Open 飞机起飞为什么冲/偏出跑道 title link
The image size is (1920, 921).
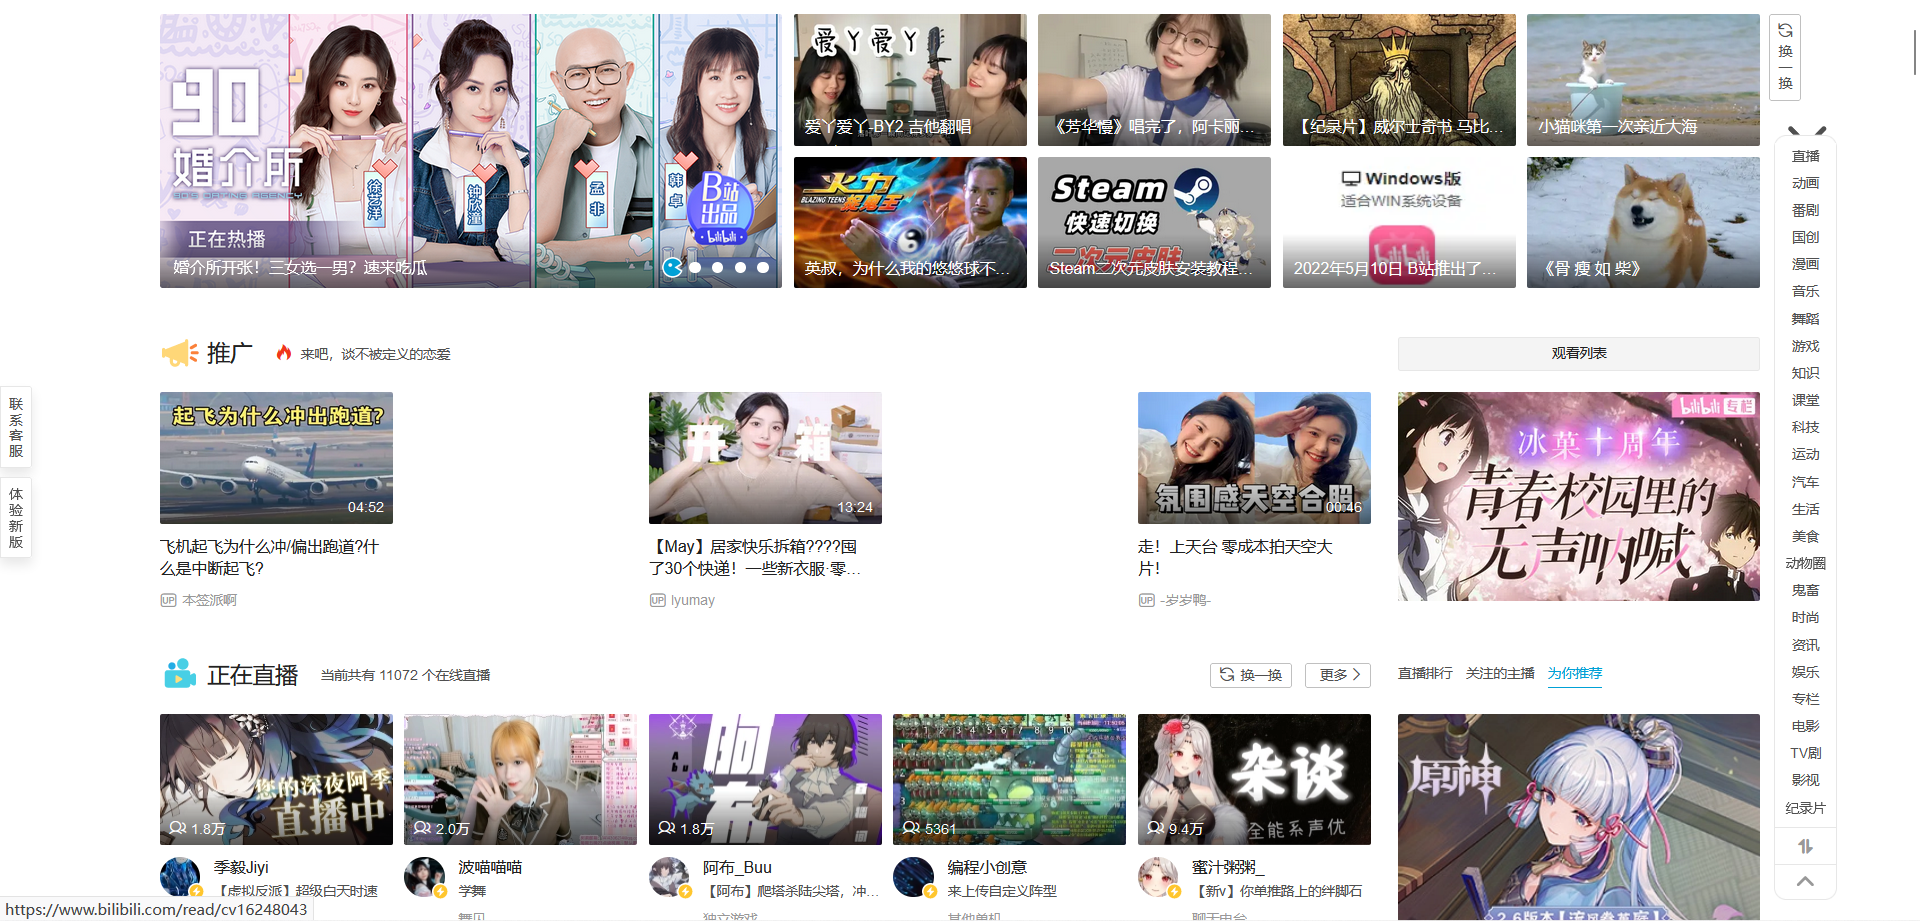tap(269, 557)
